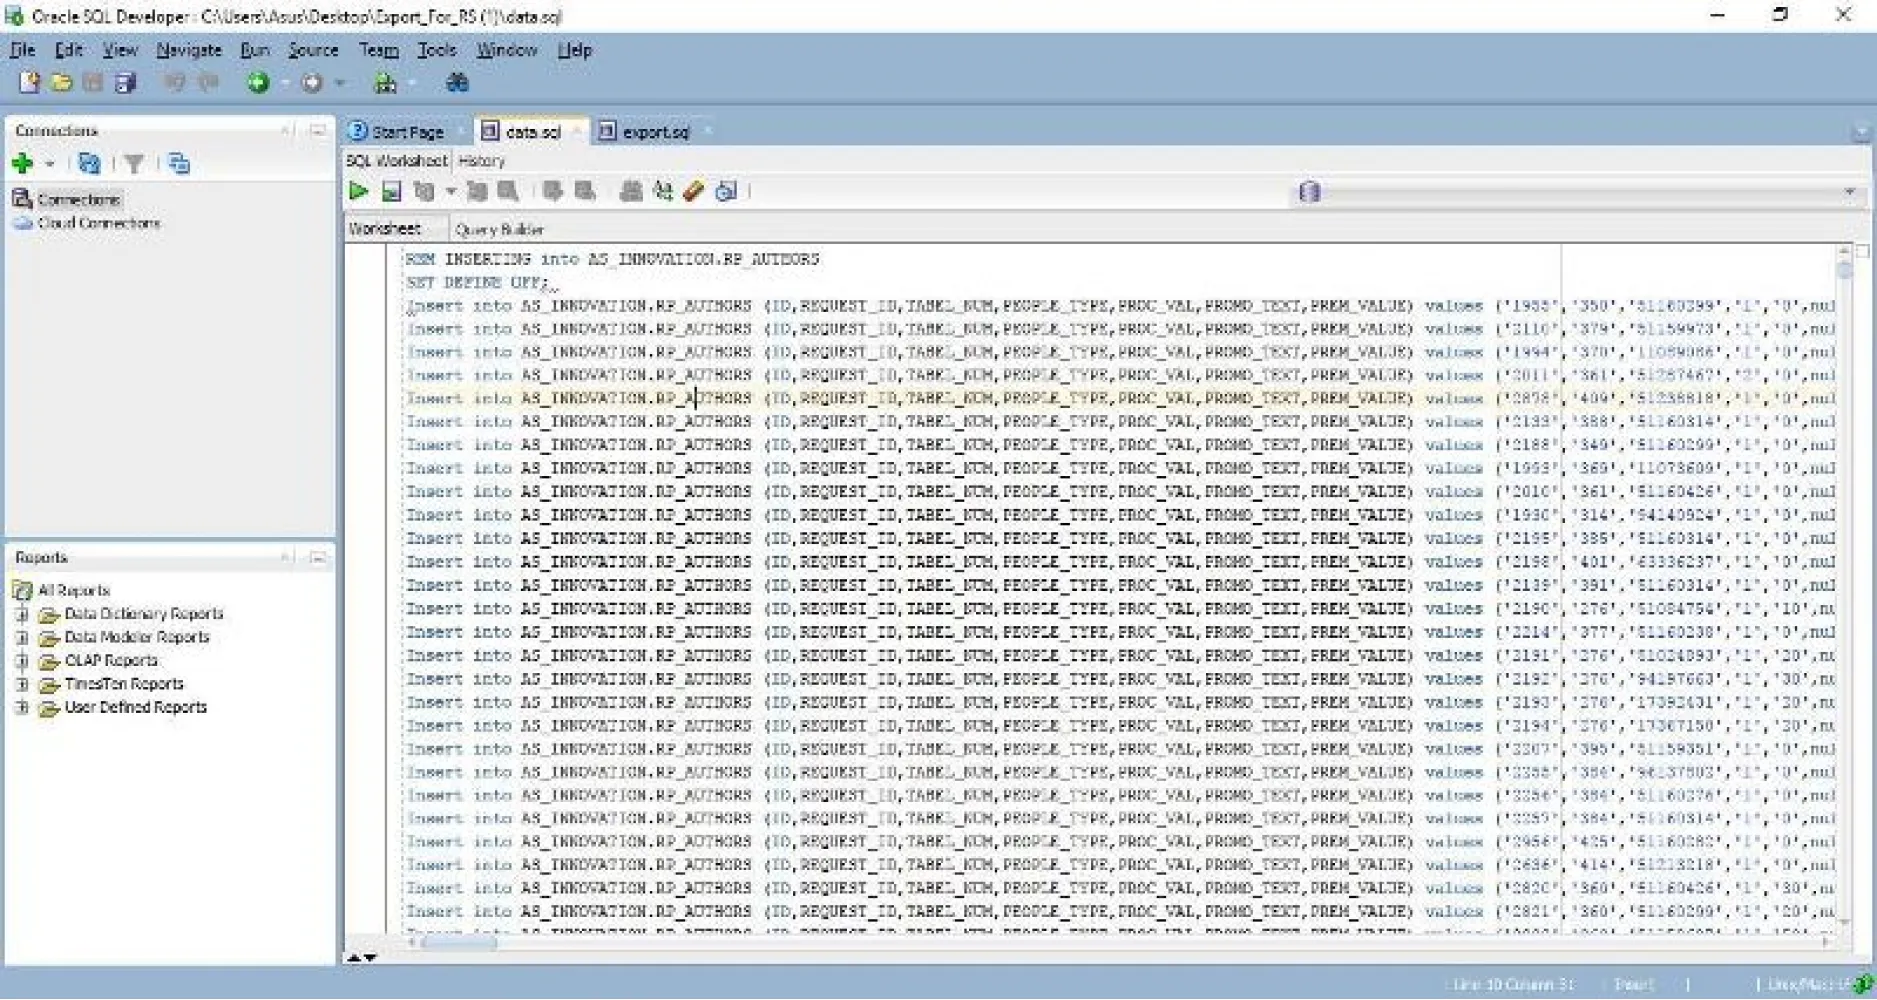
Task: Open the New Connection dropdown arrow
Action: (49, 164)
